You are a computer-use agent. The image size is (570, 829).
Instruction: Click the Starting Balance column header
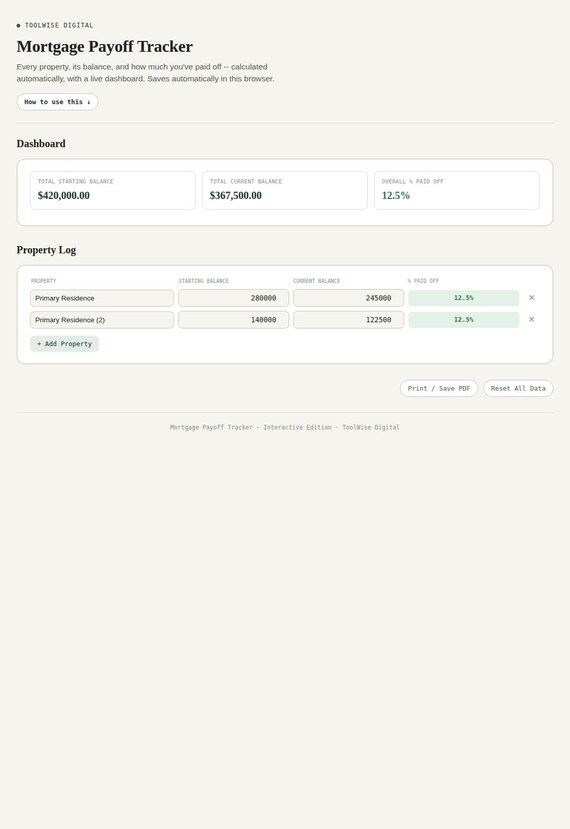click(204, 281)
